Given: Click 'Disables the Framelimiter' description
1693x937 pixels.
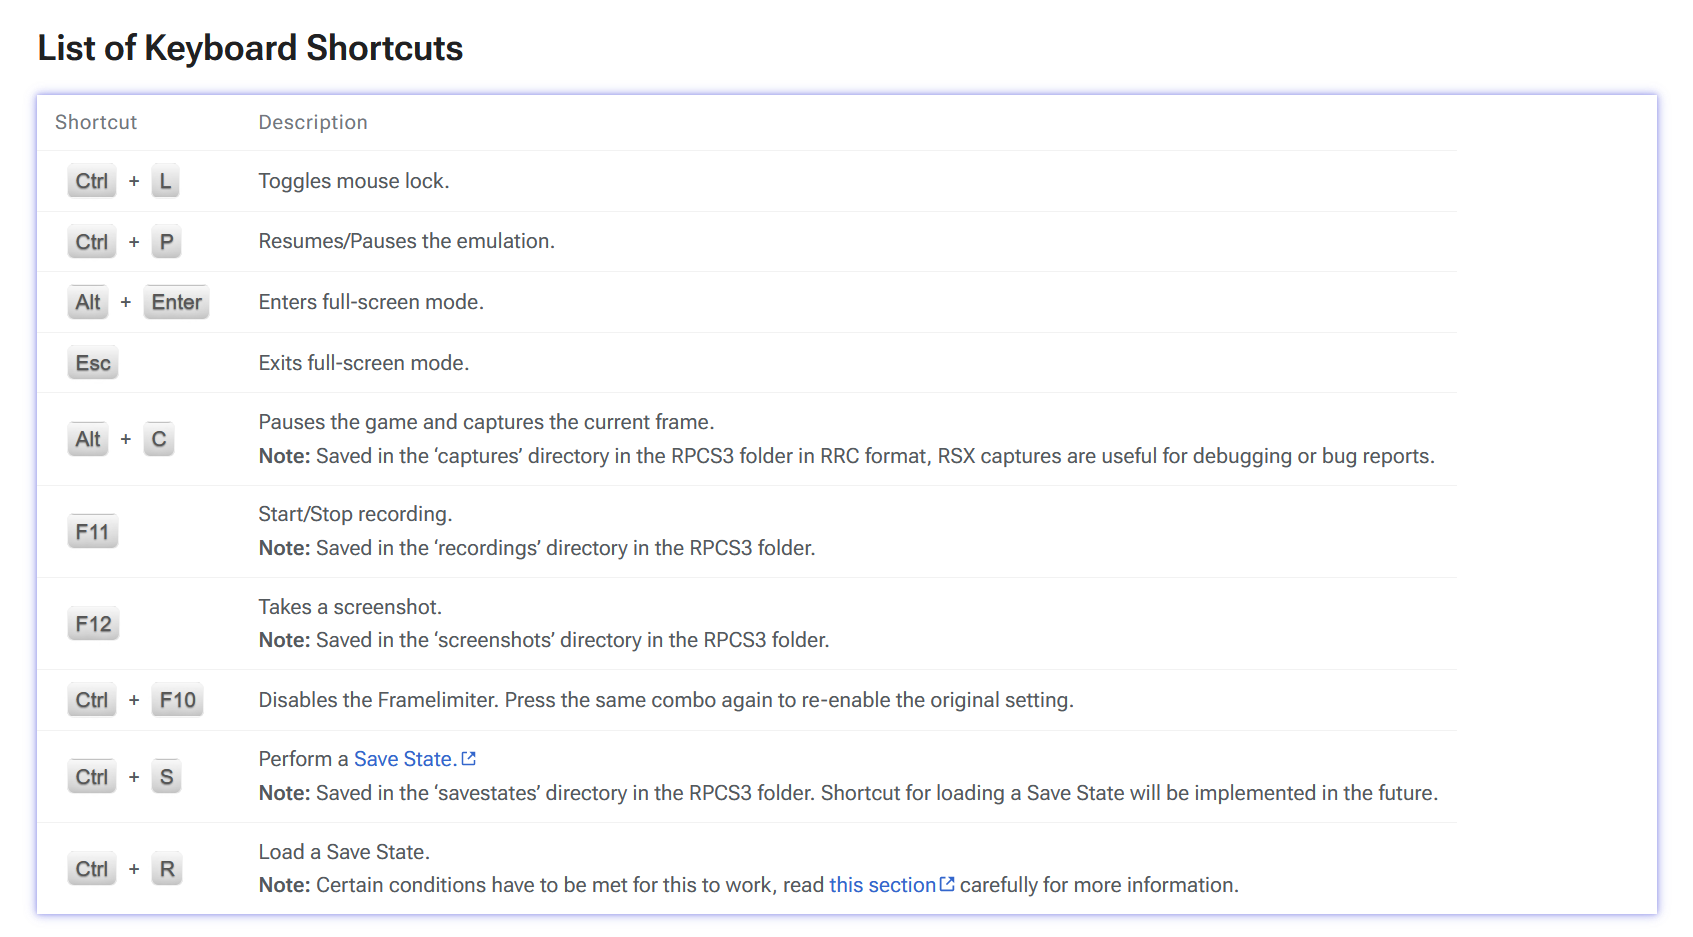Looking at the screenshot, I should click(x=666, y=700).
